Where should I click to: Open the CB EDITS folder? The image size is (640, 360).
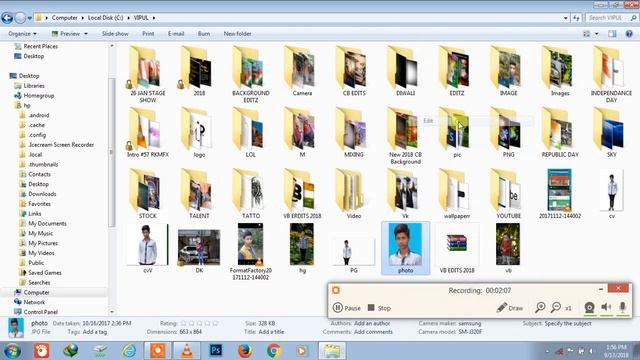353,71
